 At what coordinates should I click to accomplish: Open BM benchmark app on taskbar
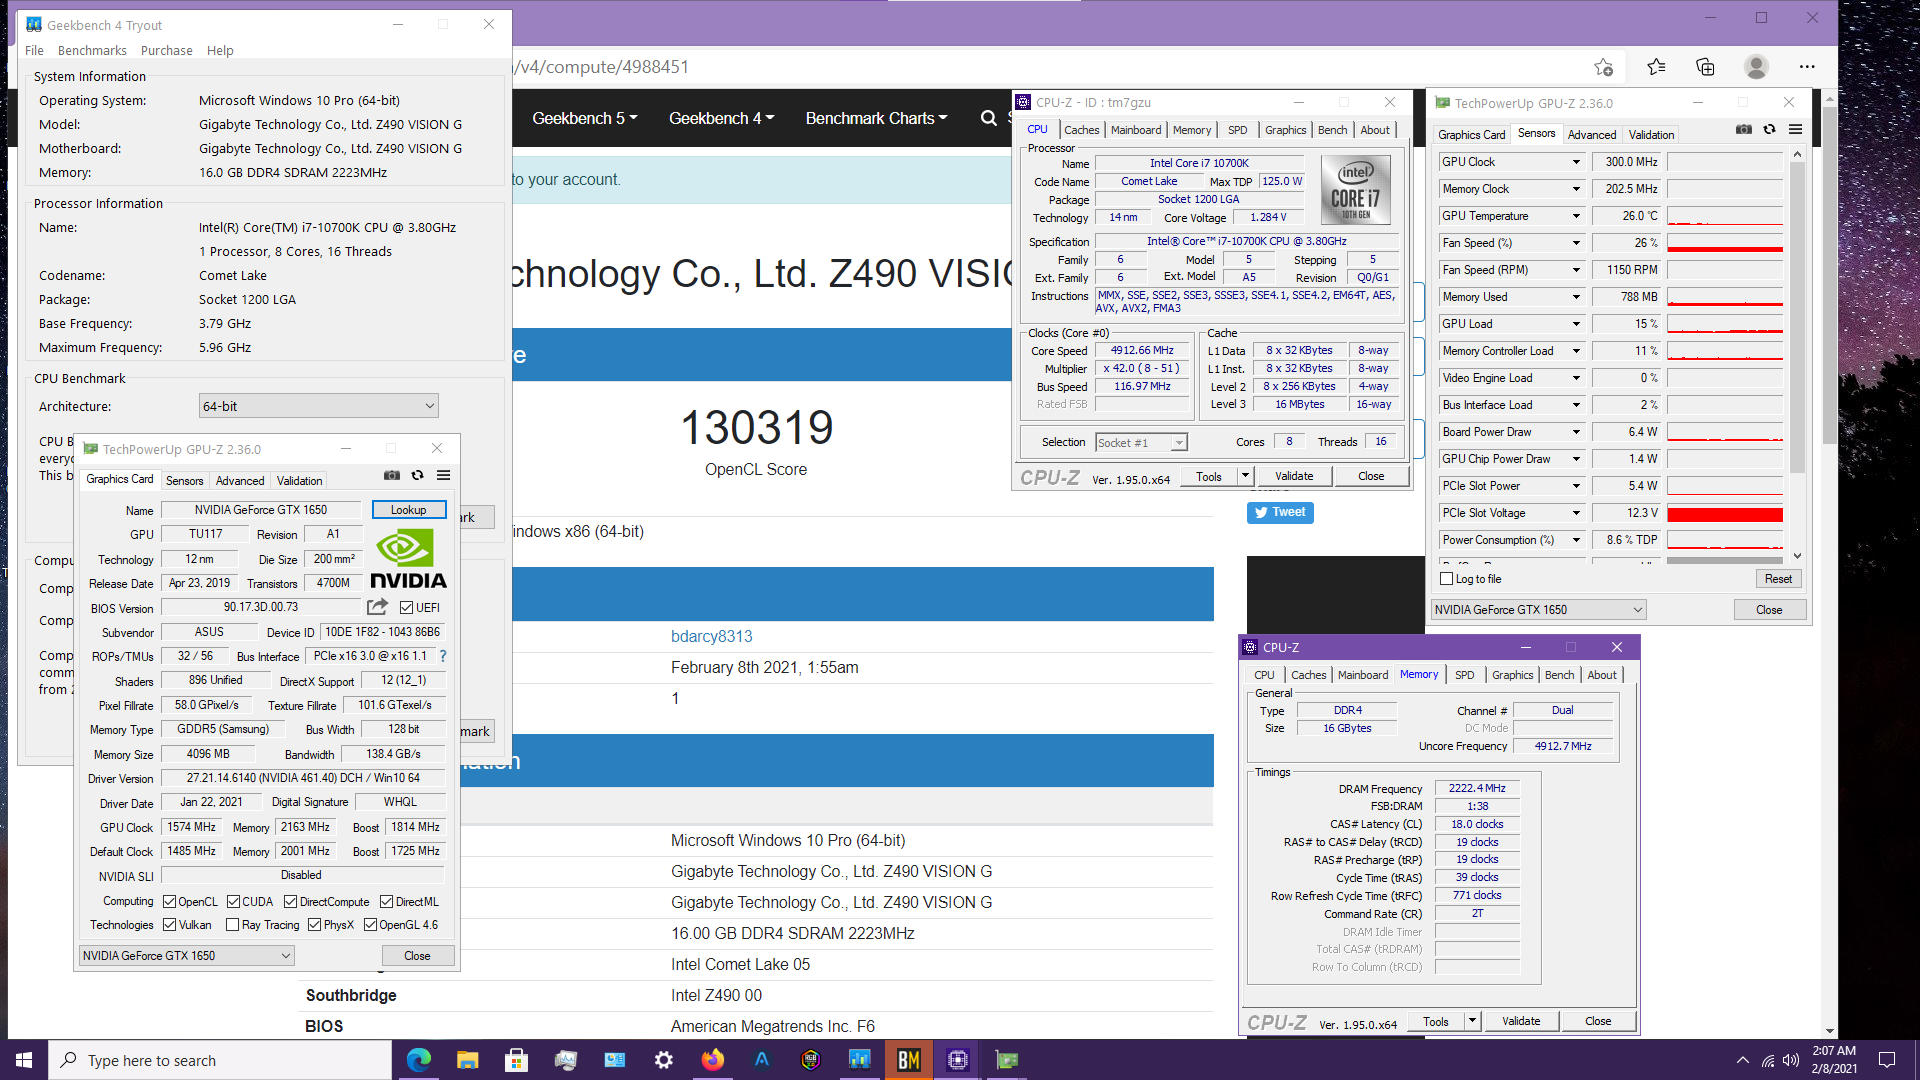909,1060
